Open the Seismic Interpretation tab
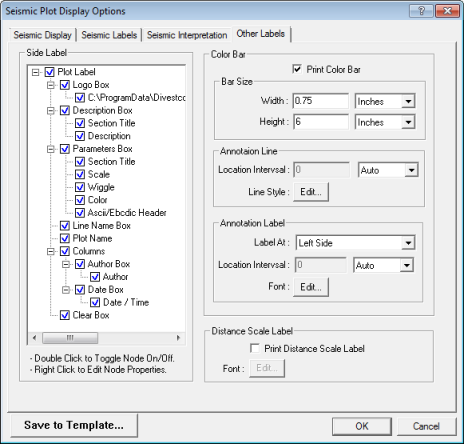 (x=187, y=35)
